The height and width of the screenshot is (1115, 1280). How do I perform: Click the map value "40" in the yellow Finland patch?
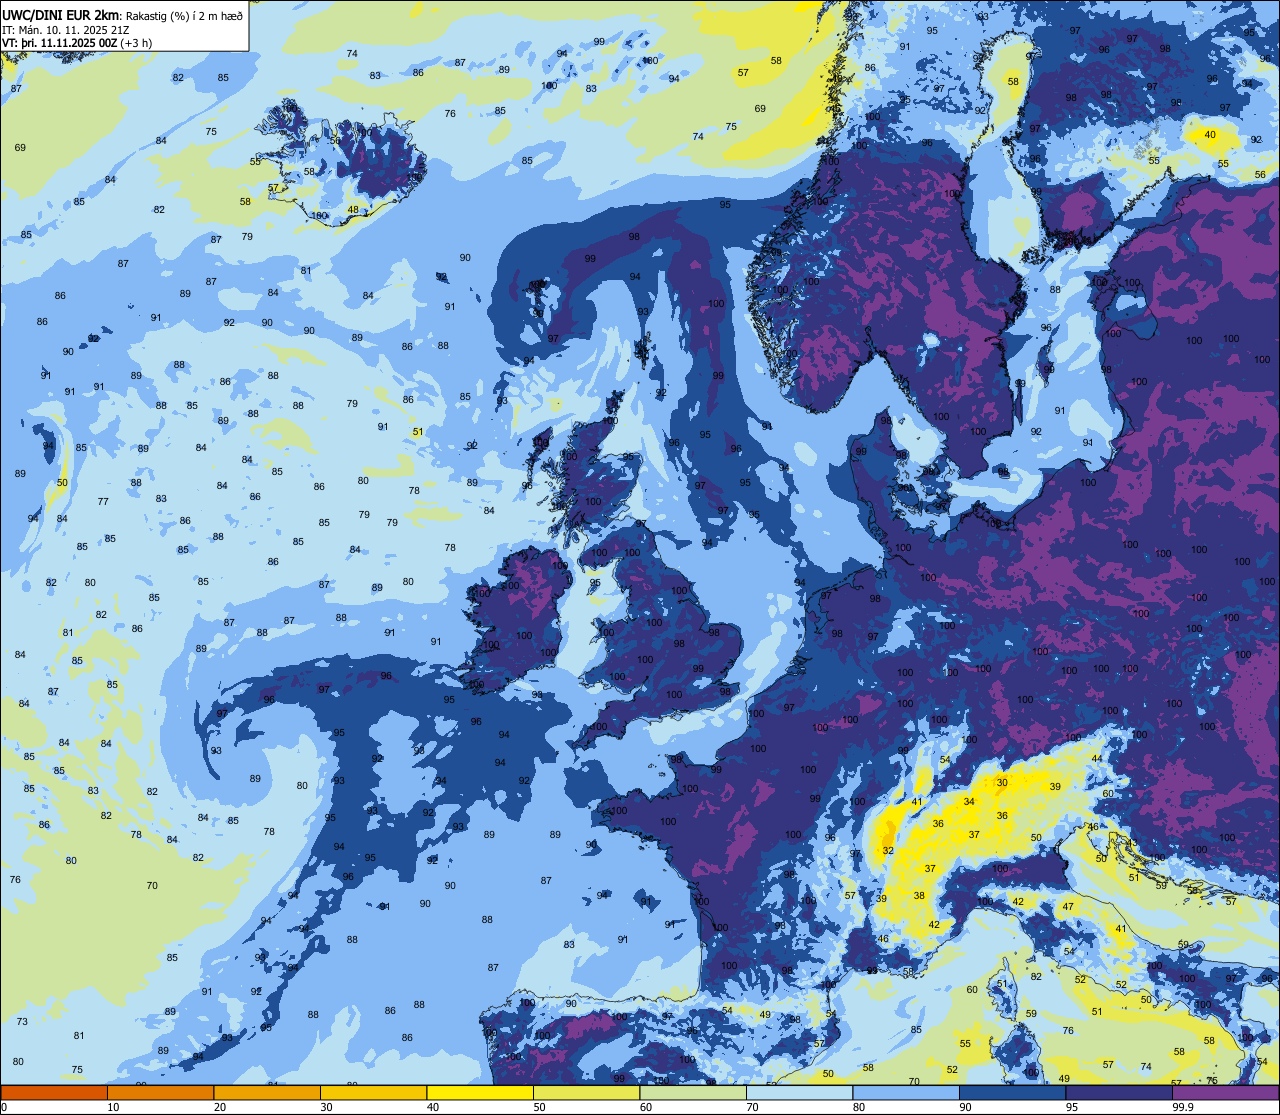[1210, 135]
